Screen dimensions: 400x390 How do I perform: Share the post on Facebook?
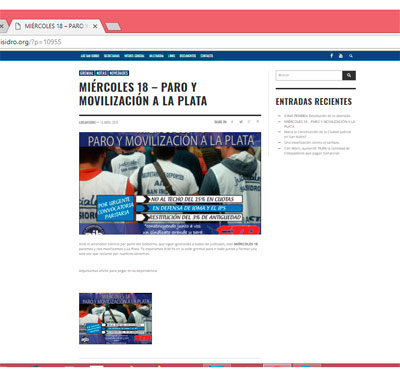tap(232, 122)
